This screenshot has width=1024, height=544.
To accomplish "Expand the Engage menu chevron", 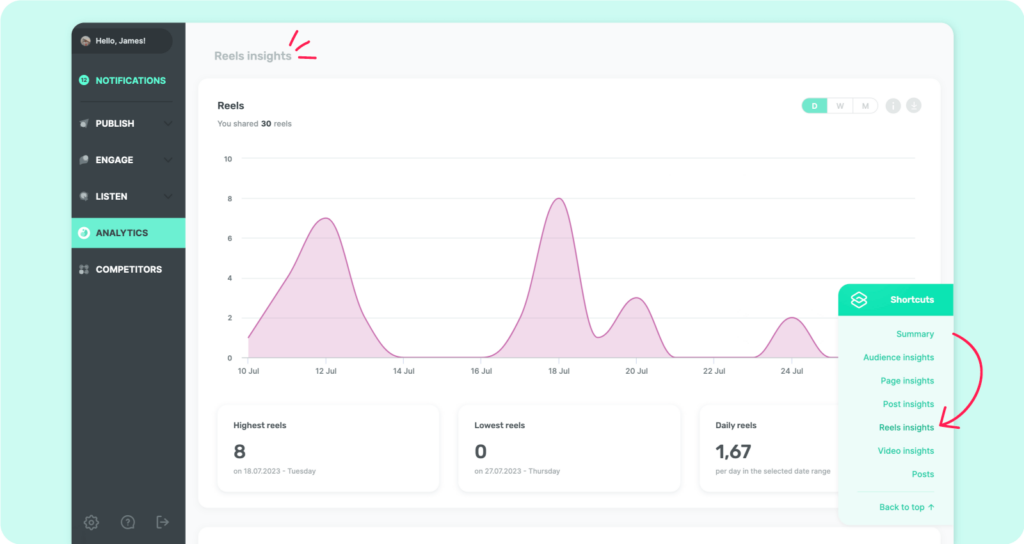I will (x=168, y=160).
